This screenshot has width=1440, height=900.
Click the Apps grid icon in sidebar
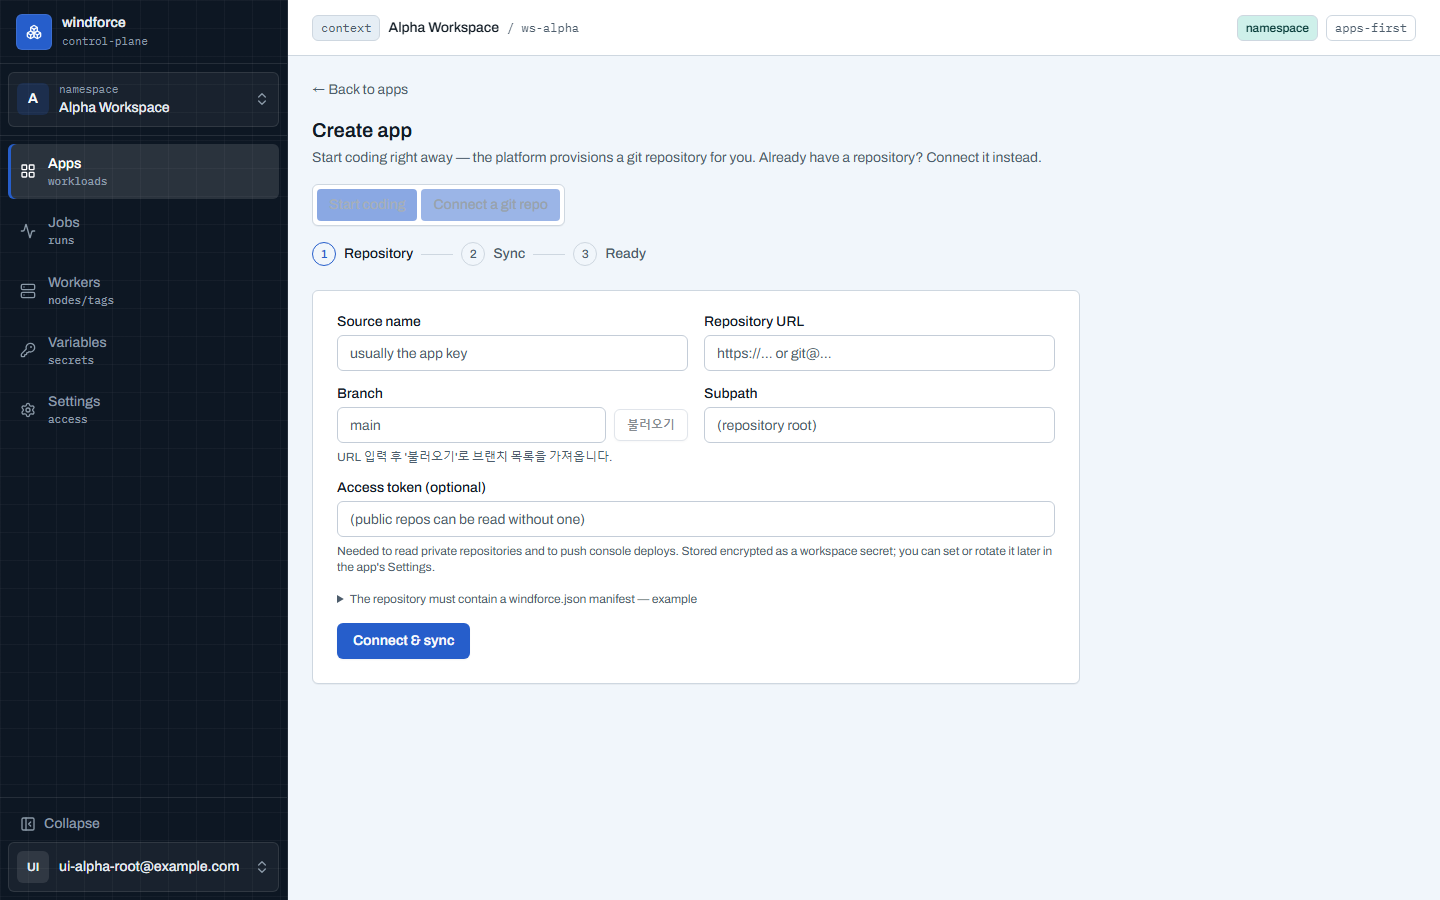point(28,171)
